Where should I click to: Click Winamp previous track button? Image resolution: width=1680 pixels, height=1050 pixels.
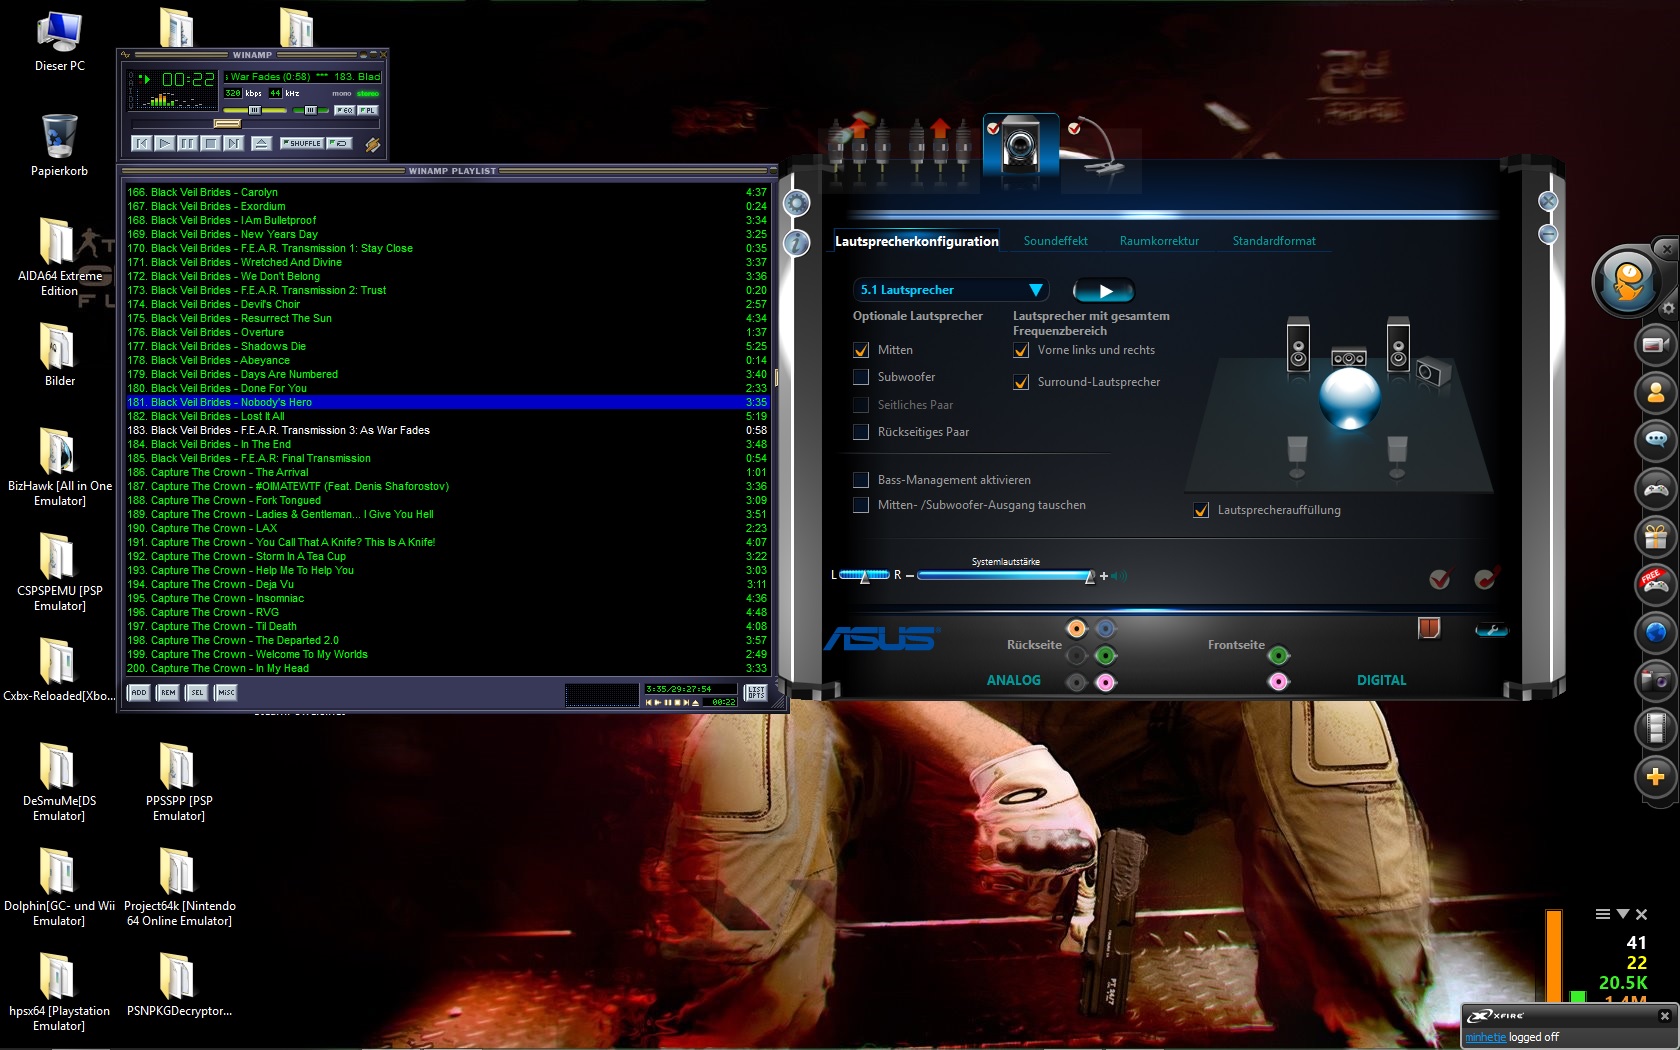coord(142,143)
